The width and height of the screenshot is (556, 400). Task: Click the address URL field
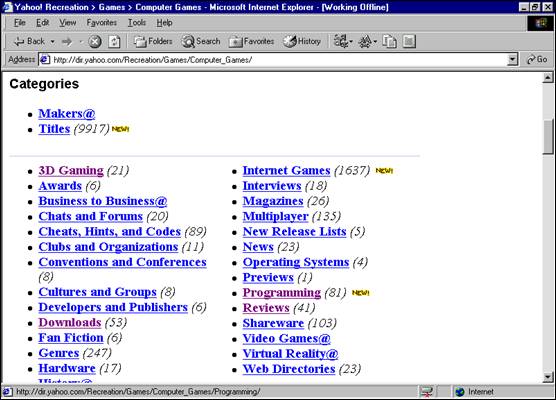pos(278,60)
